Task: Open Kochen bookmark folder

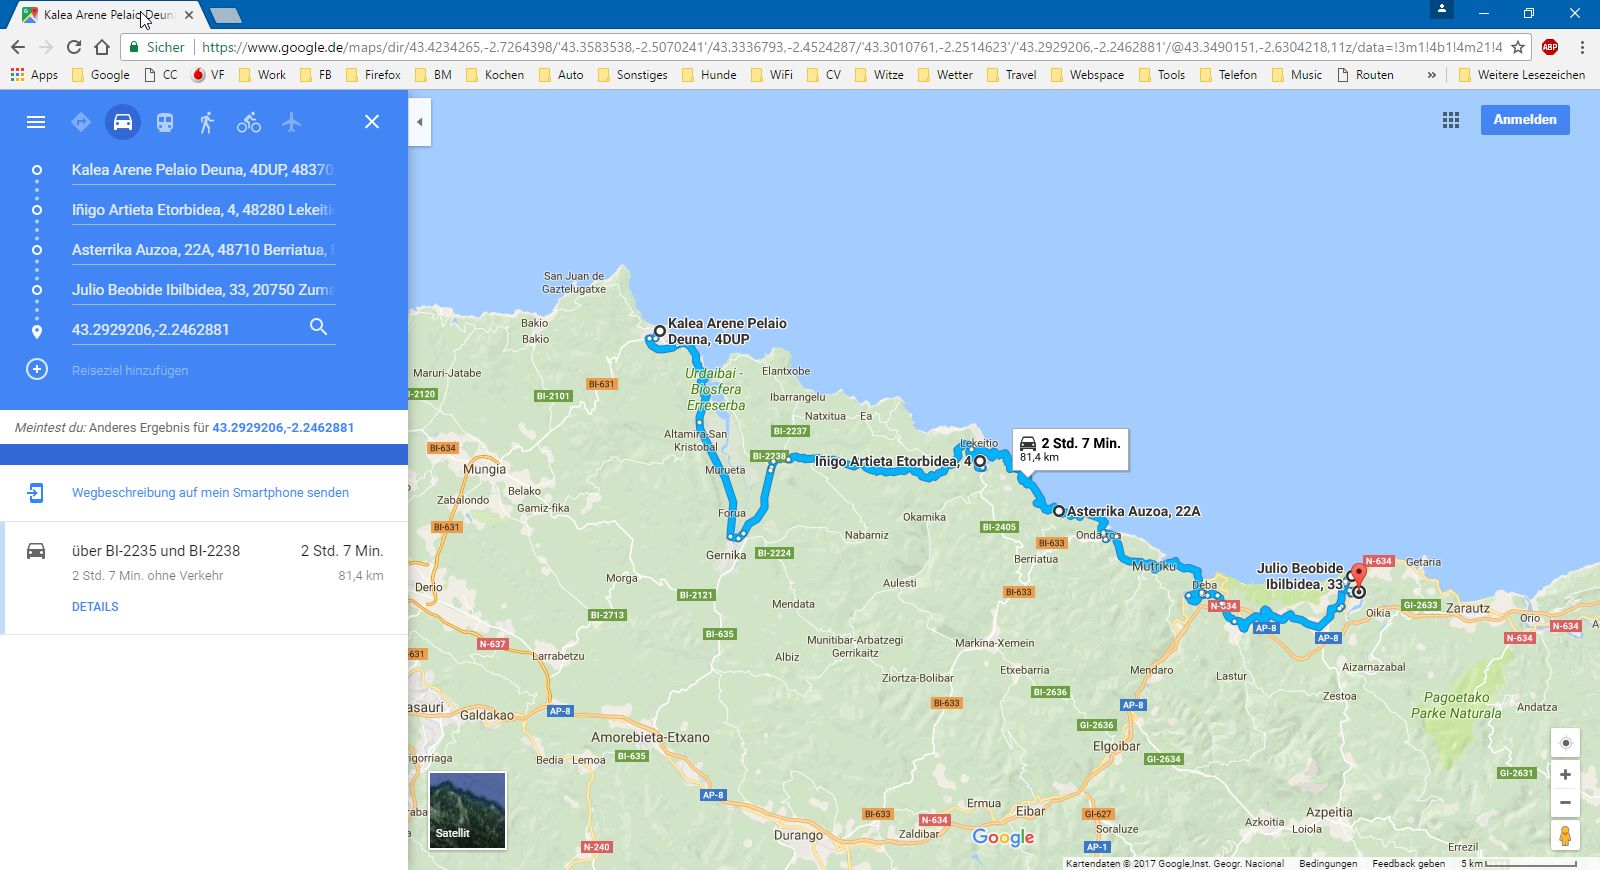Action: (494, 75)
